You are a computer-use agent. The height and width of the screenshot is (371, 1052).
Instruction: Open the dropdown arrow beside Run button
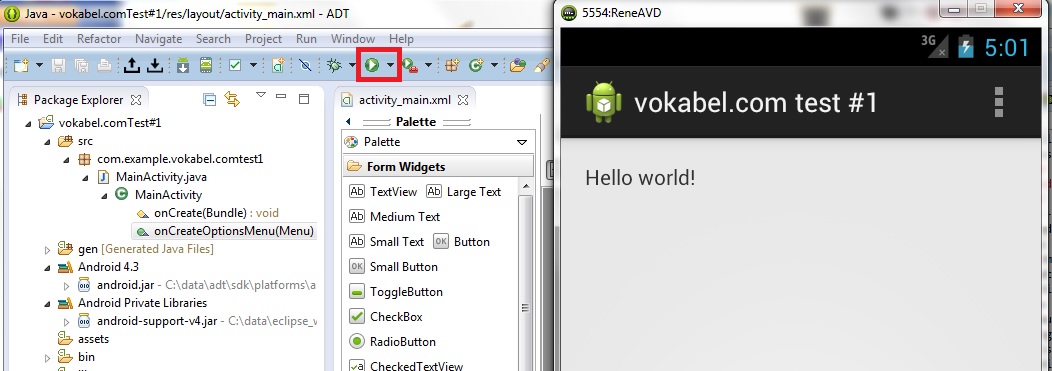tap(390, 65)
